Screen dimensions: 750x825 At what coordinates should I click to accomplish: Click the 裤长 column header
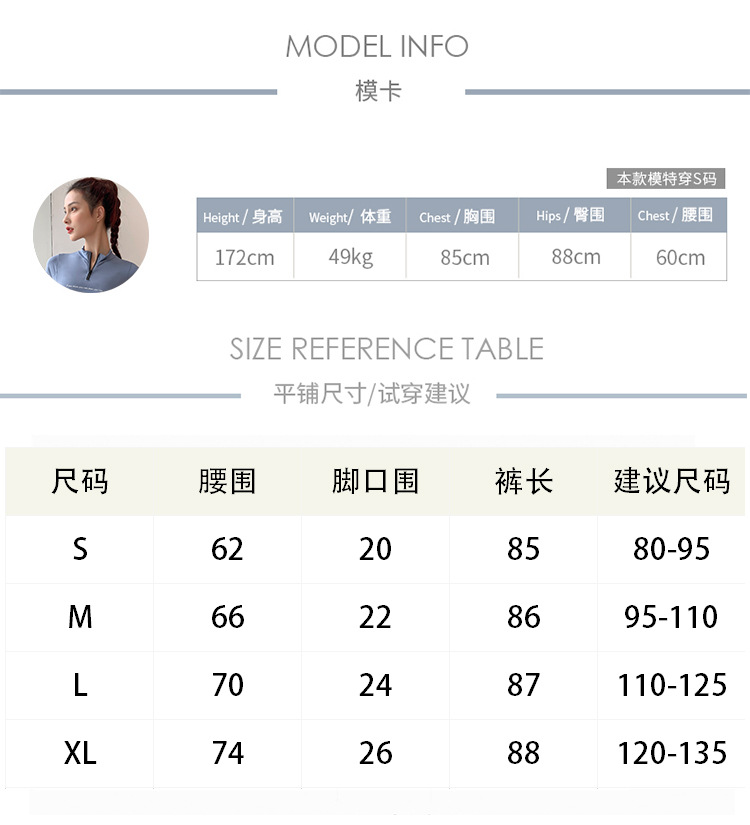click(523, 481)
